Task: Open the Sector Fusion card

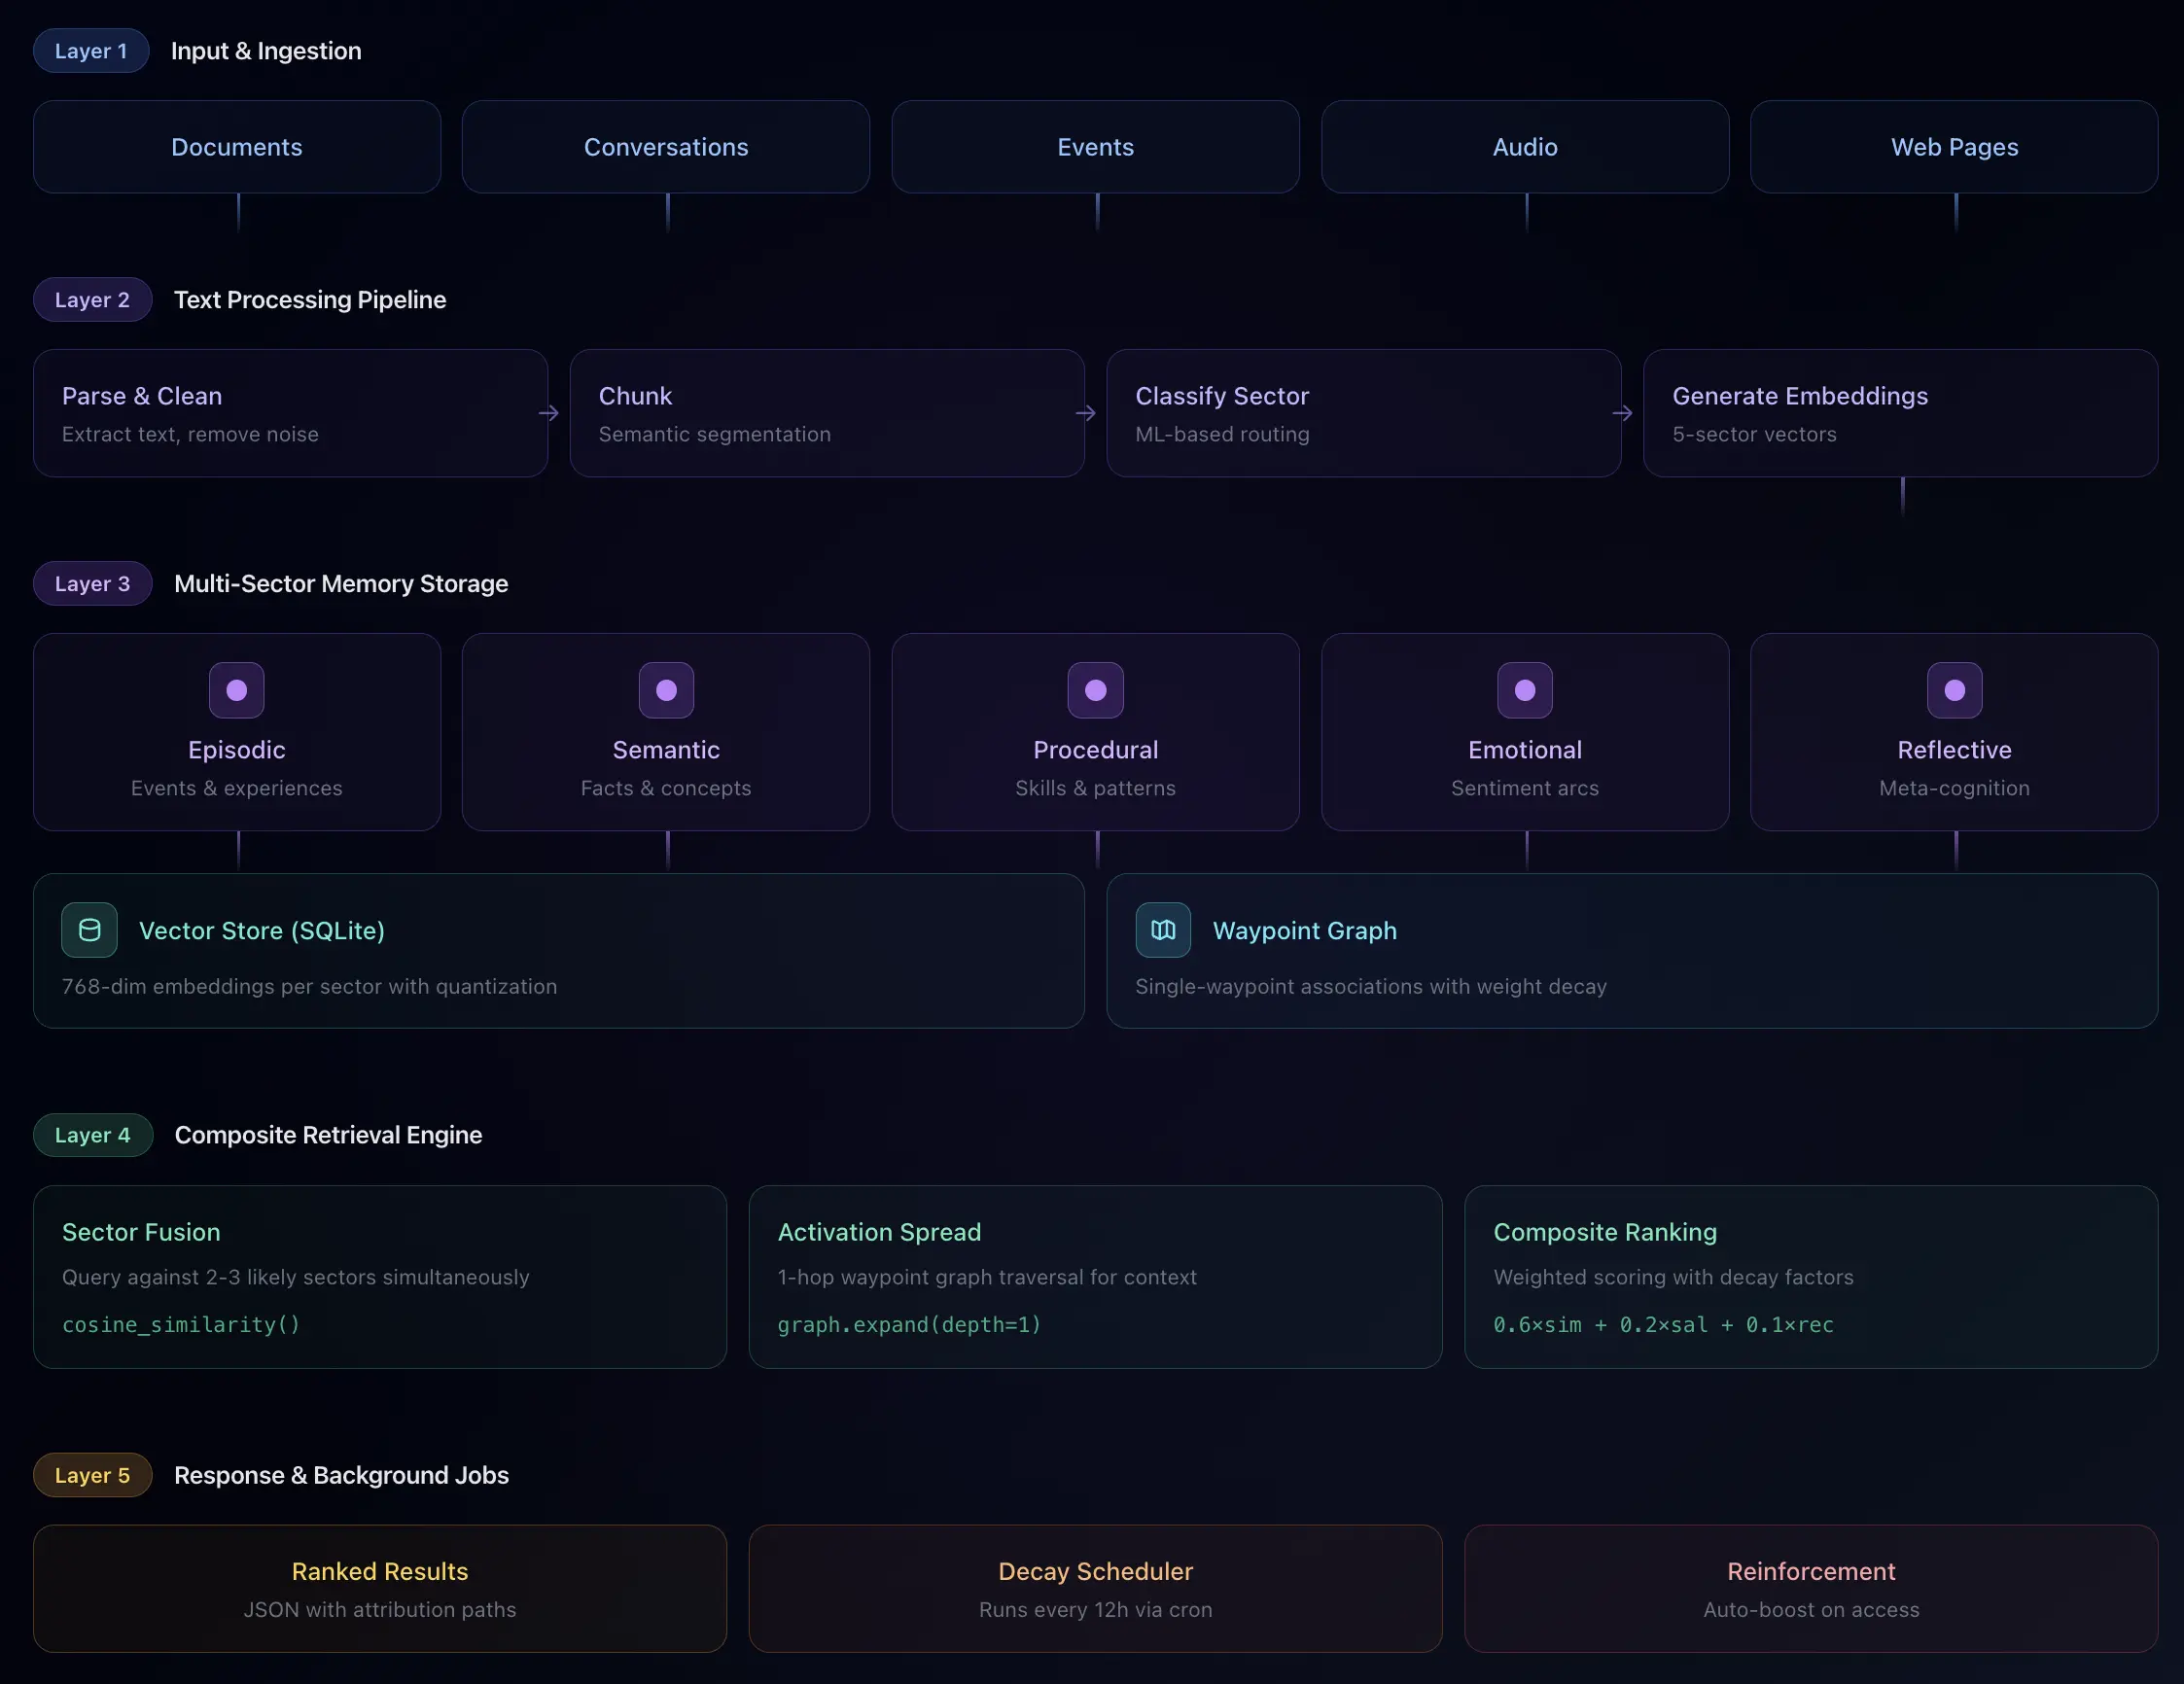Action: [x=380, y=1276]
